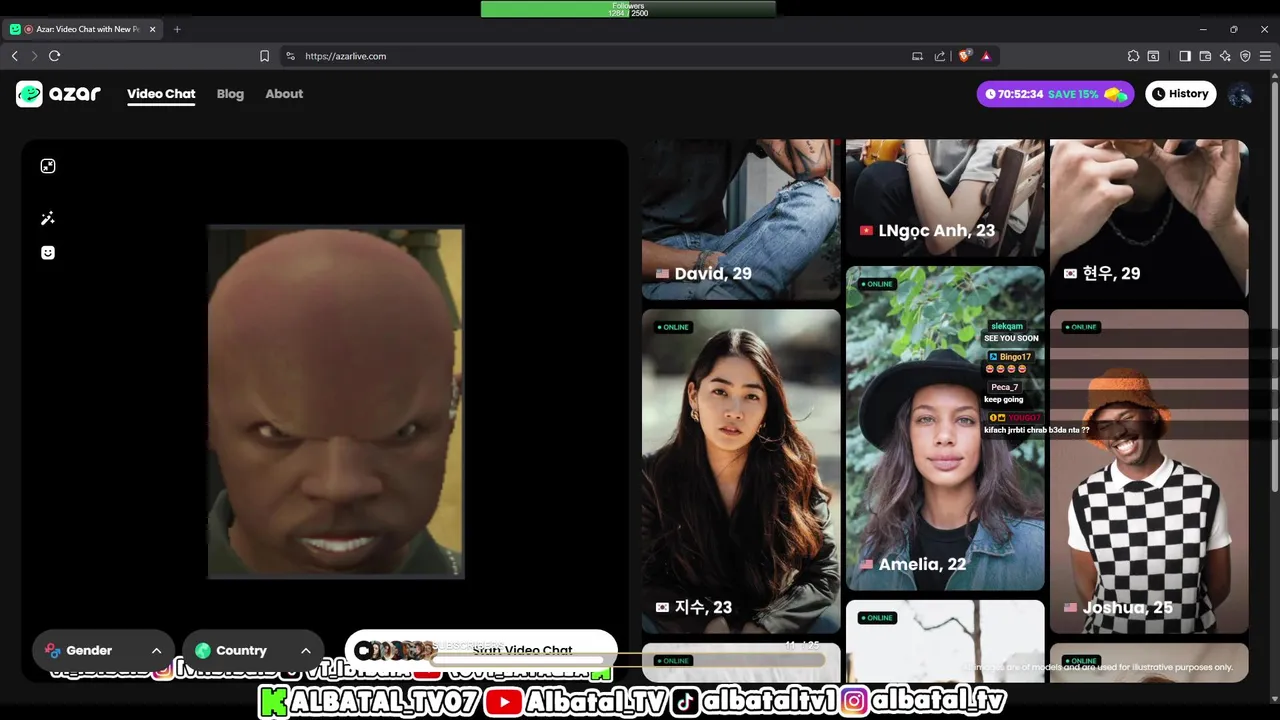Click the fullscreen expand icon in the video panel
Image resolution: width=1280 pixels, height=720 pixels.
click(x=48, y=166)
